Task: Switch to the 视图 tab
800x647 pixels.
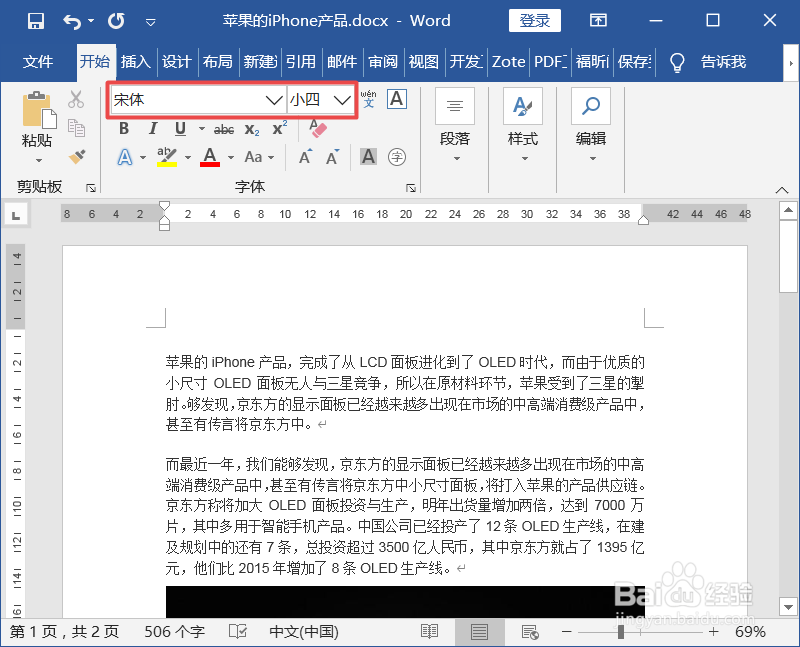Action: pyautogui.click(x=424, y=62)
